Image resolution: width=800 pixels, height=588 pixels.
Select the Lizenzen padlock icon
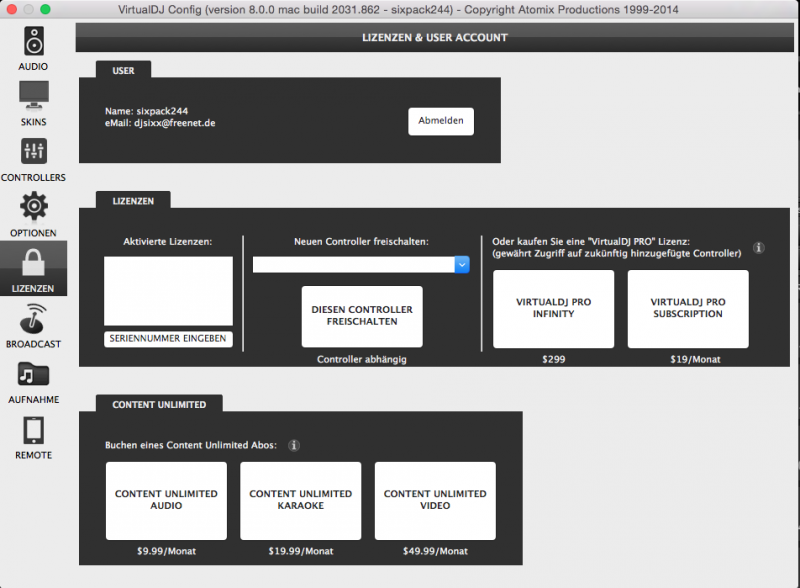click(33, 262)
